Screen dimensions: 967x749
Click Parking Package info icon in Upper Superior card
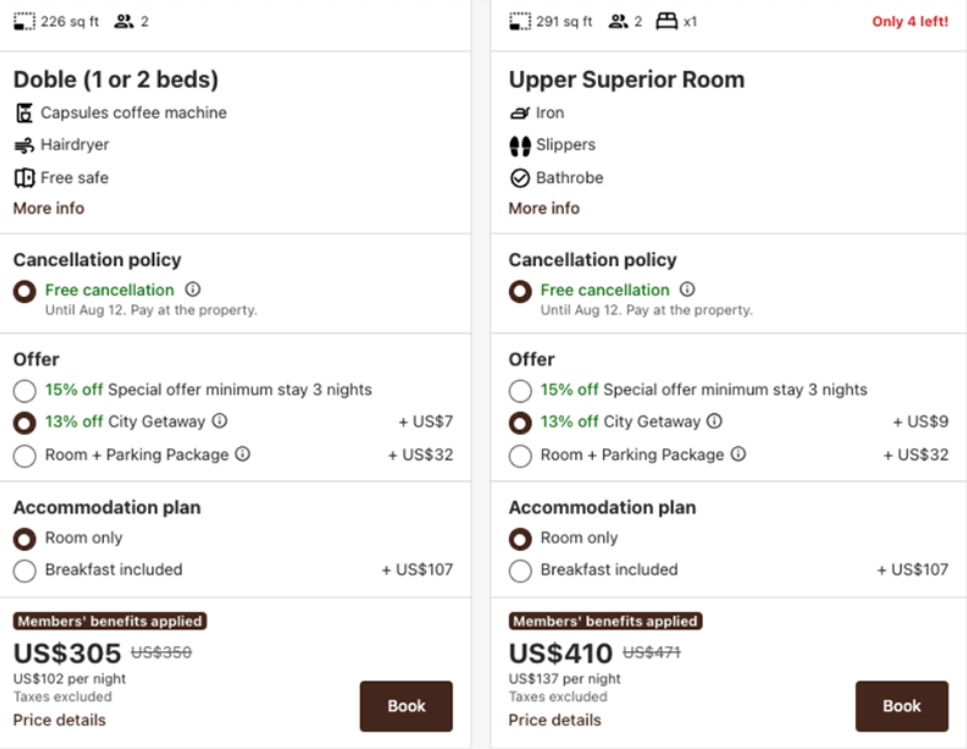(x=738, y=454)
